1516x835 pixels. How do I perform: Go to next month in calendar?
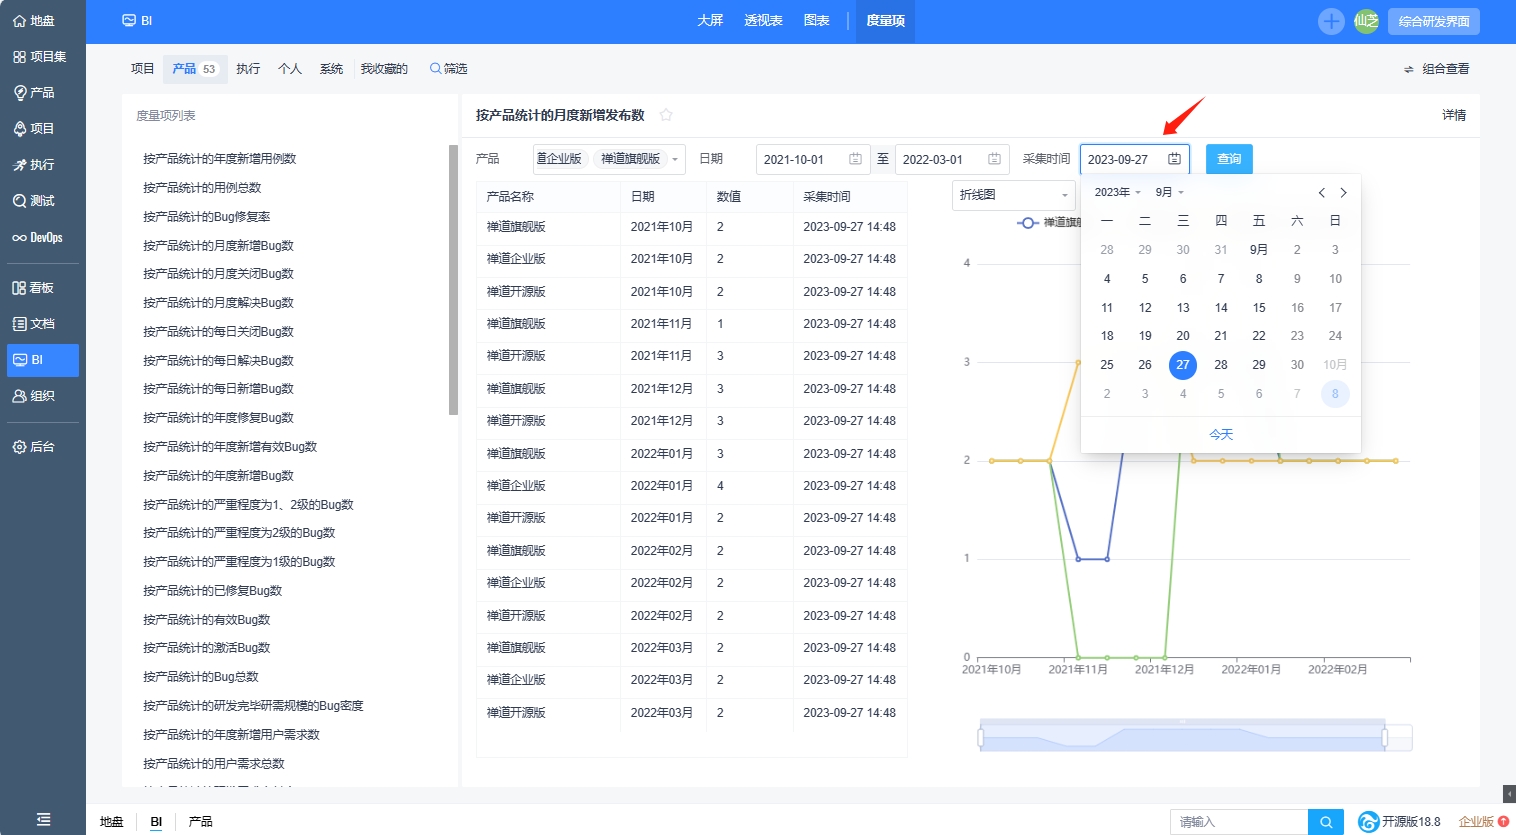pyautogui.click(x=1343, y=193)
